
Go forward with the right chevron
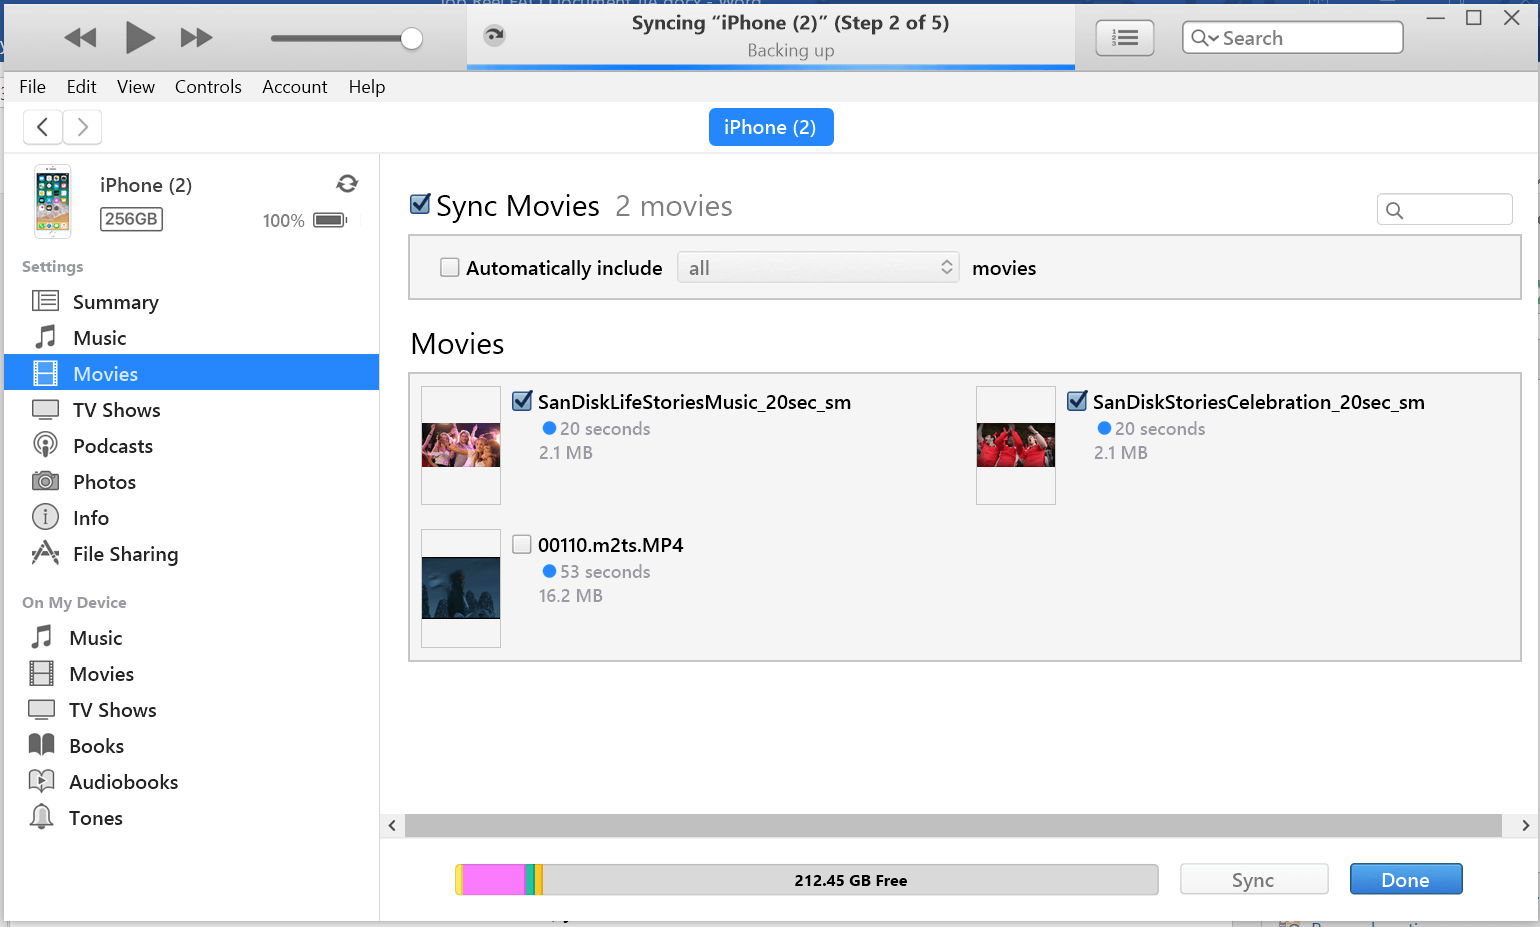pos(83,127)
